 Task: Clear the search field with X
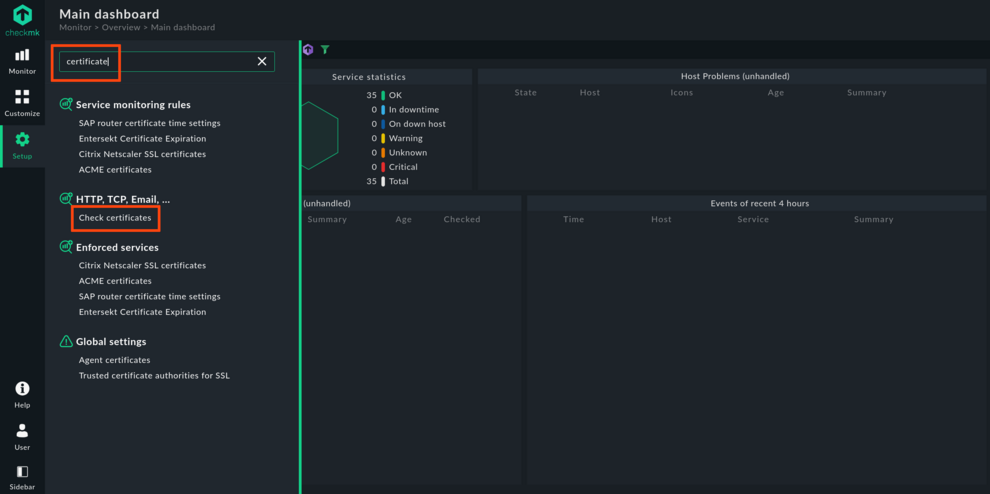point(262,61)
